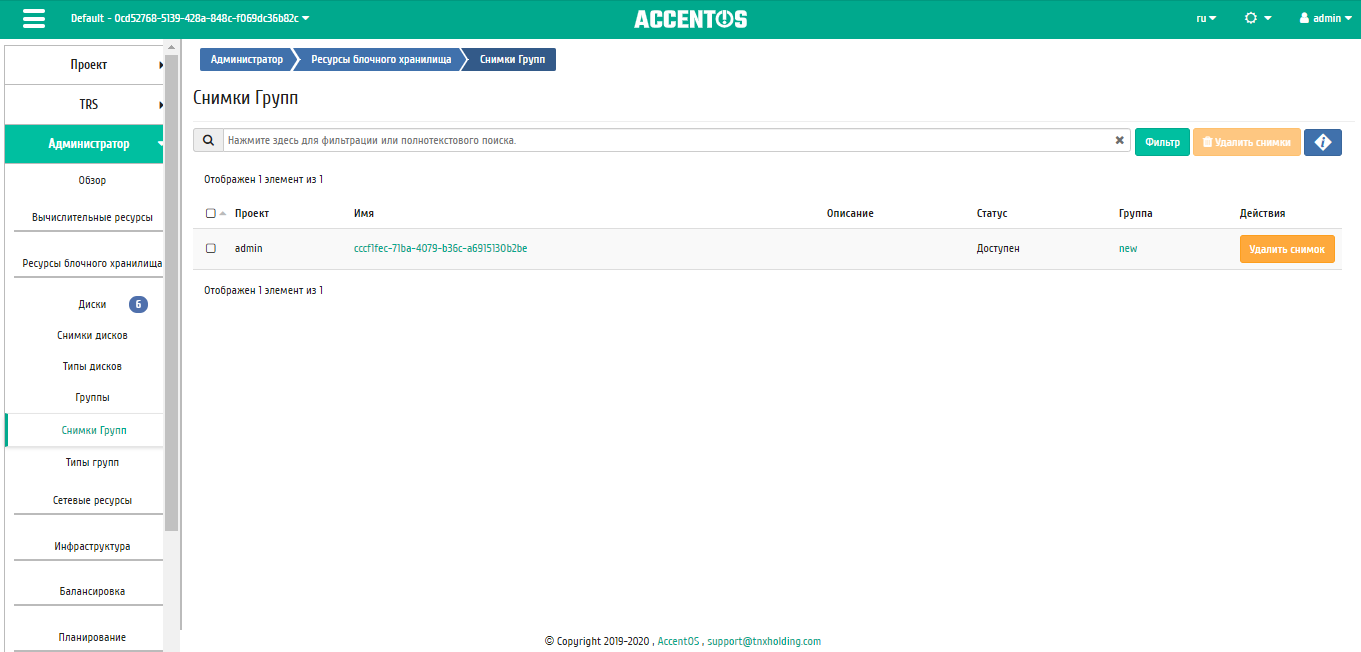Click the search magnifier icon
The width and height of the screenshot is (1361, 652).
[208, 141]
